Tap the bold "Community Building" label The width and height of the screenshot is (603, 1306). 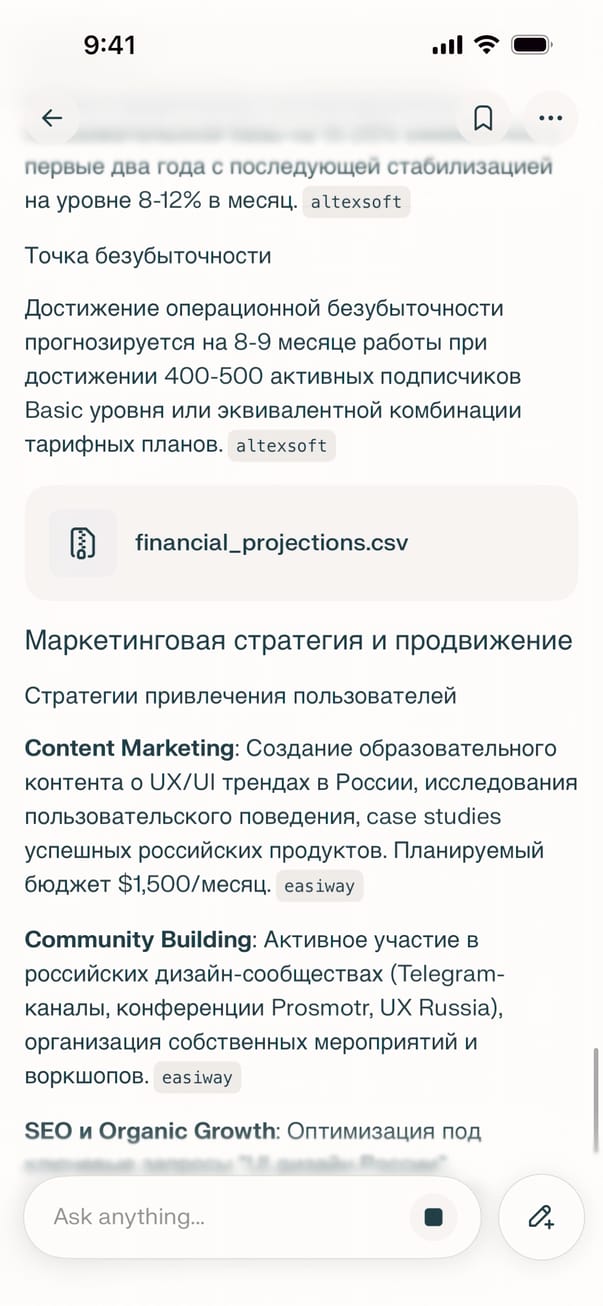pyautogui.click(x=137, y=940)
